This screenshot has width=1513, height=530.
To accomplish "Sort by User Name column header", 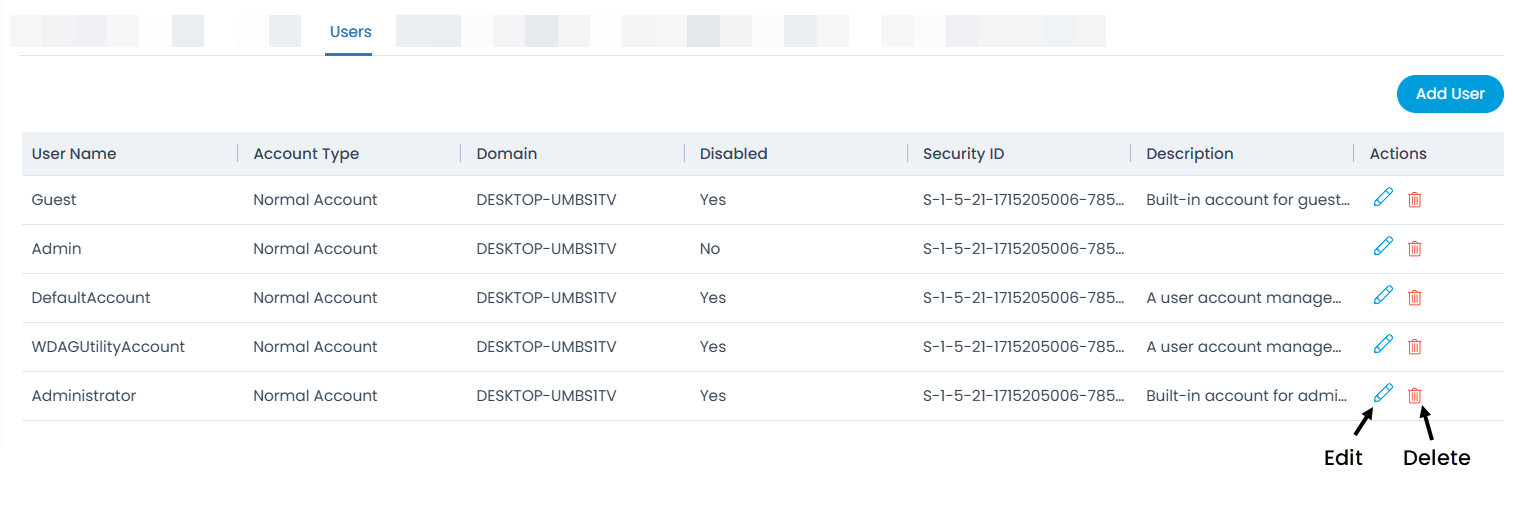I will (74, 154).
